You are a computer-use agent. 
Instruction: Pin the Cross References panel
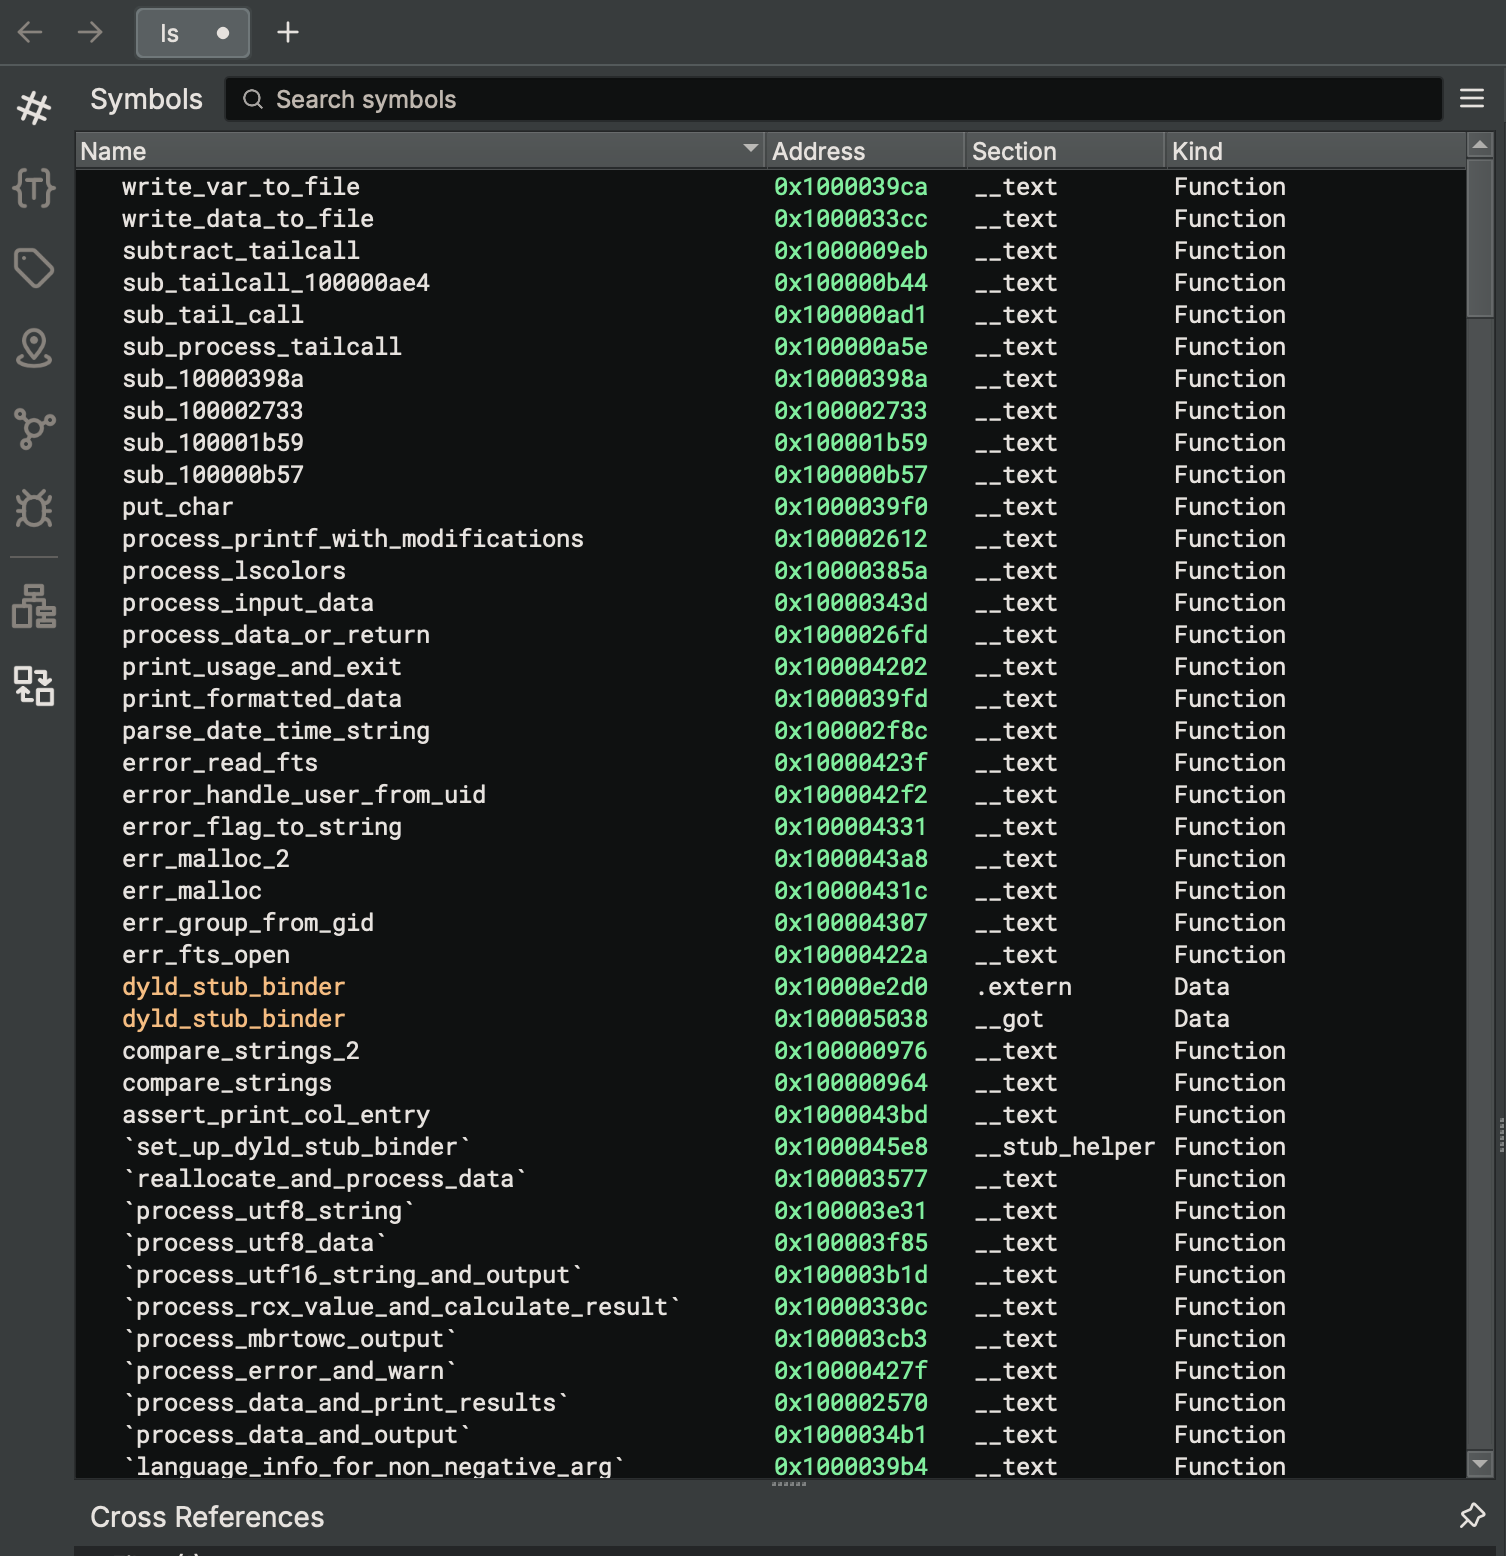pos(1472,1516)
